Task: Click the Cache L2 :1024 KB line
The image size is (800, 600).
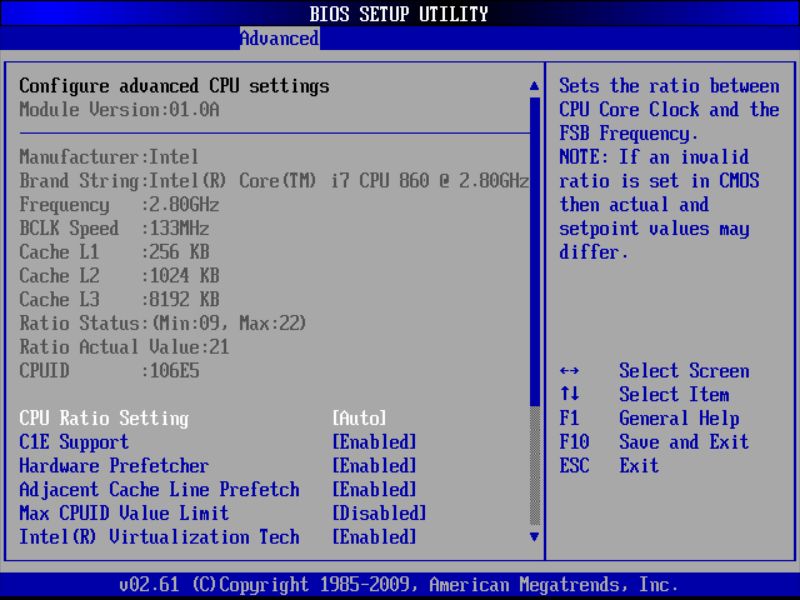Action: [119, 276]
